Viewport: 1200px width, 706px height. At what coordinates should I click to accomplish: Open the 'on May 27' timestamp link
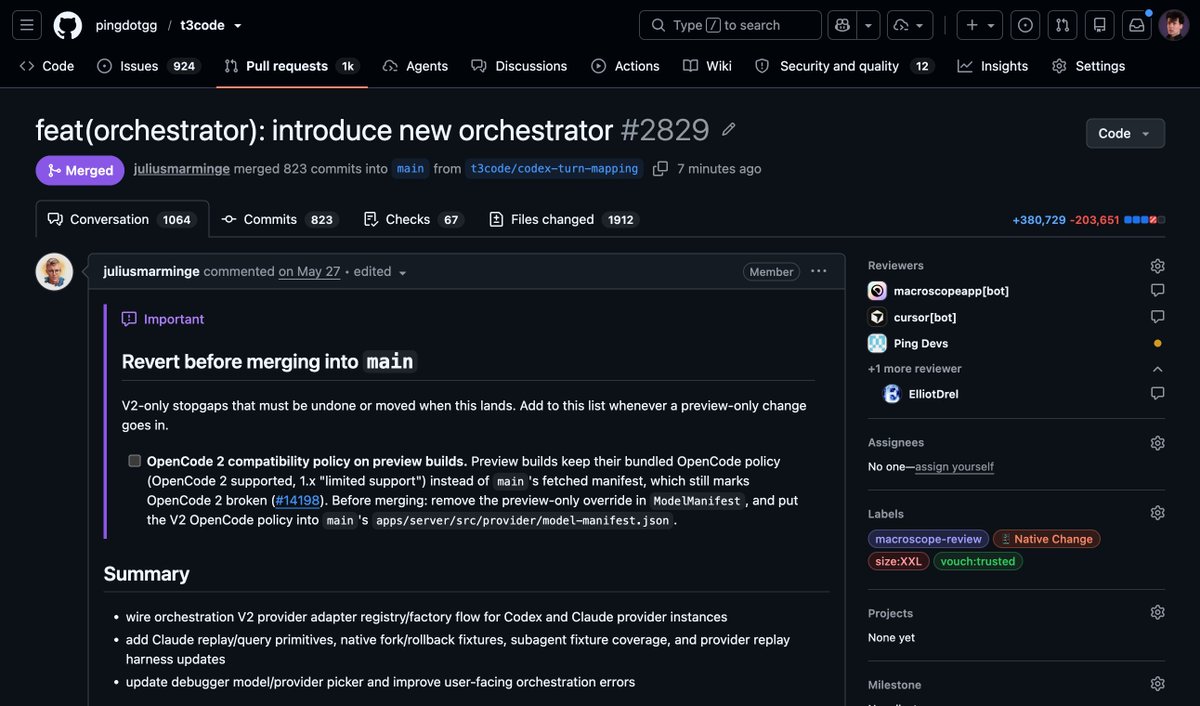coord(309,272)
